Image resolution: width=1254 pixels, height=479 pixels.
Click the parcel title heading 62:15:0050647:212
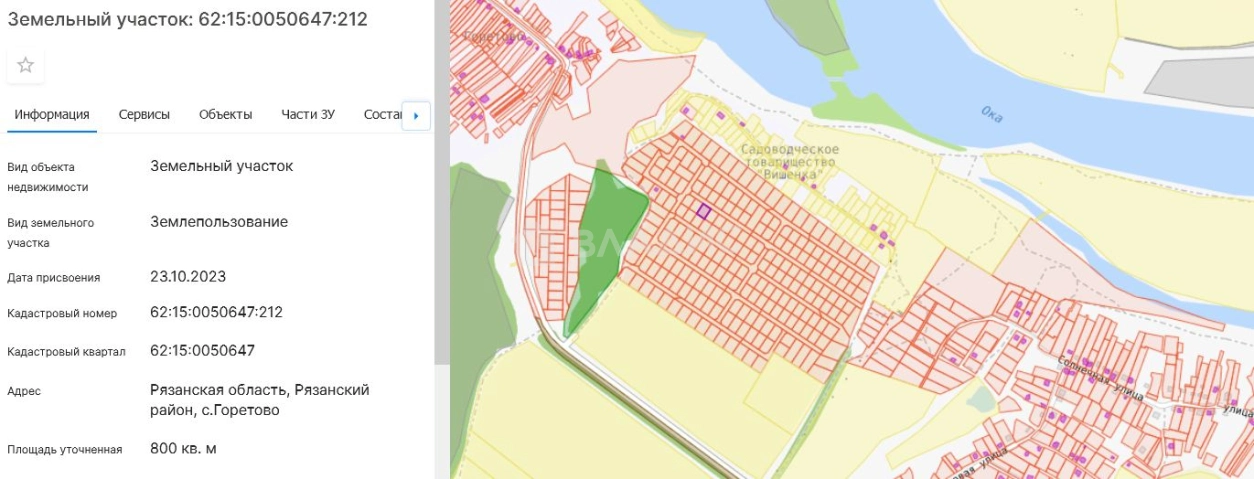coord(188,20)
